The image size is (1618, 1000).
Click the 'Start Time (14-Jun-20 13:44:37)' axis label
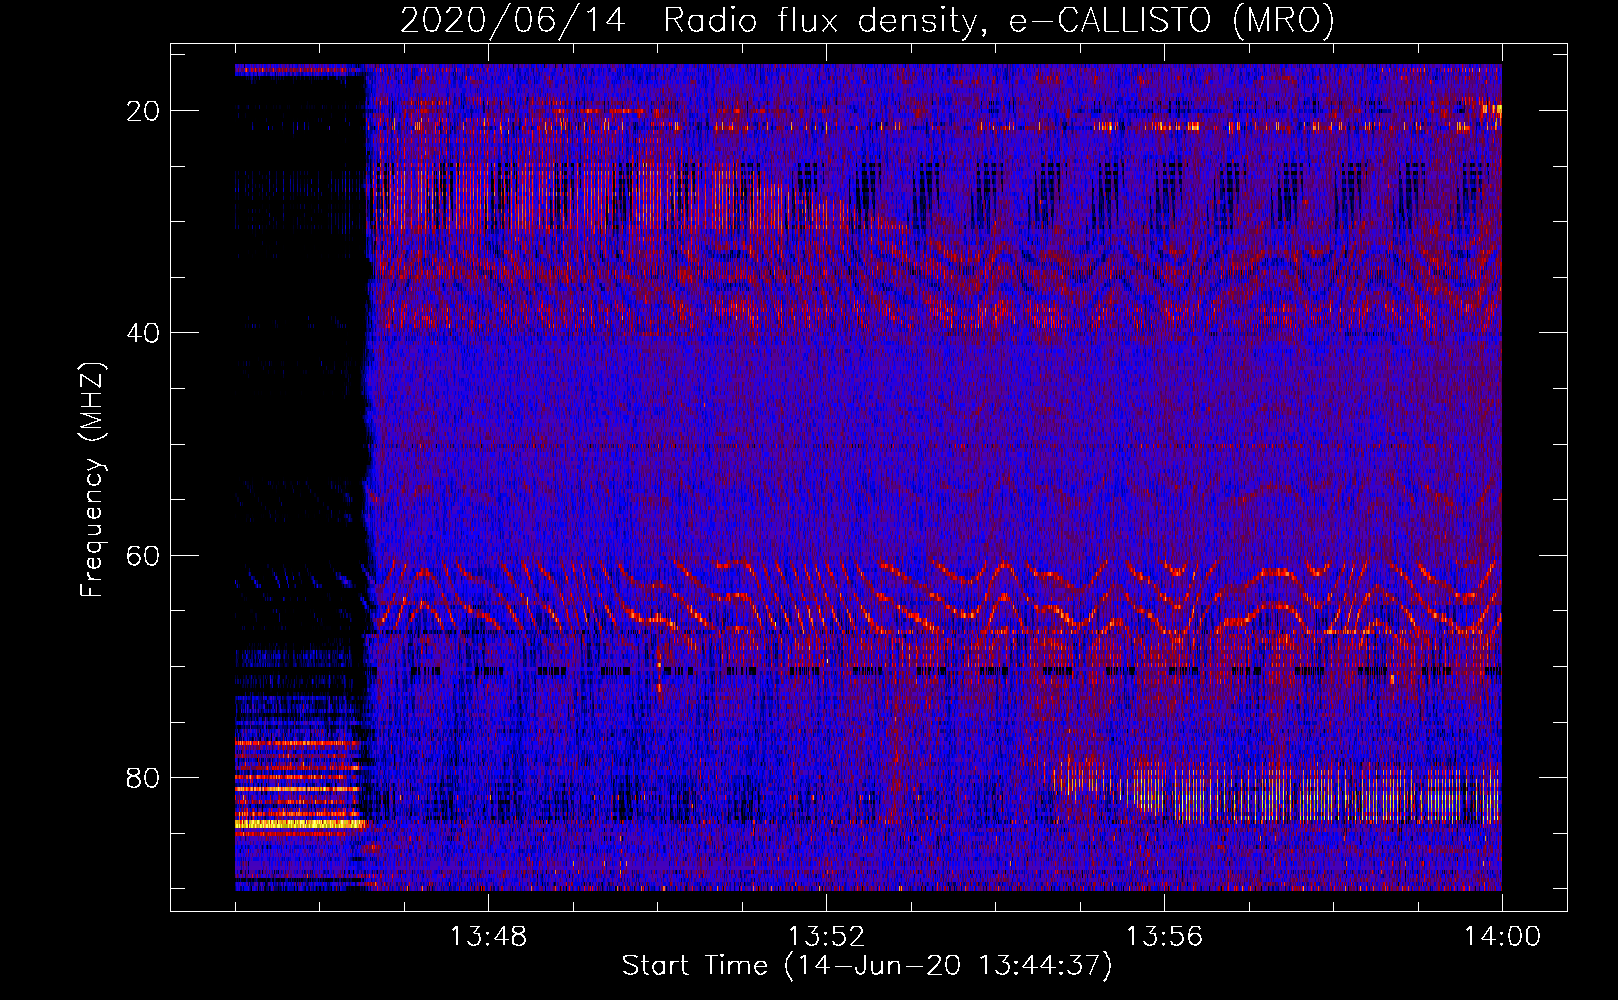coord(867,966)
